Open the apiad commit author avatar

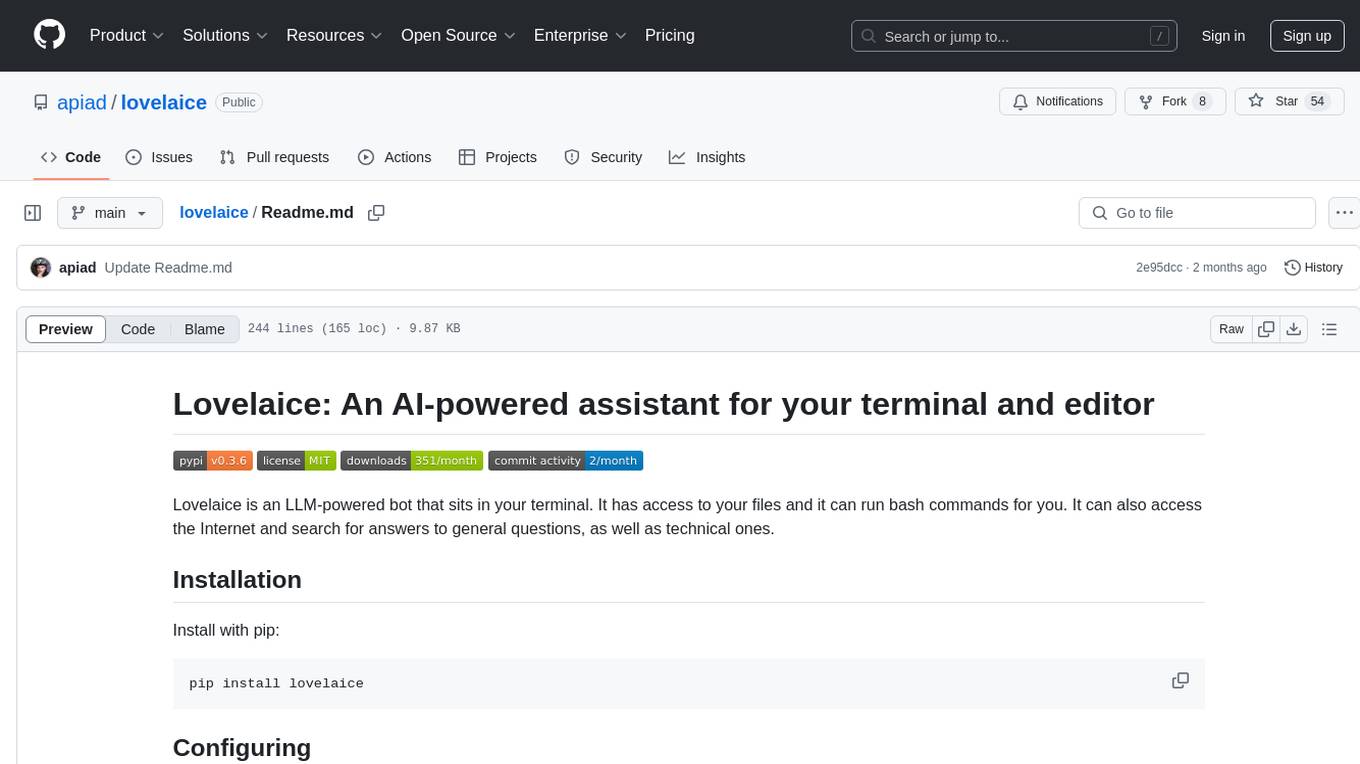coord(41,267)
